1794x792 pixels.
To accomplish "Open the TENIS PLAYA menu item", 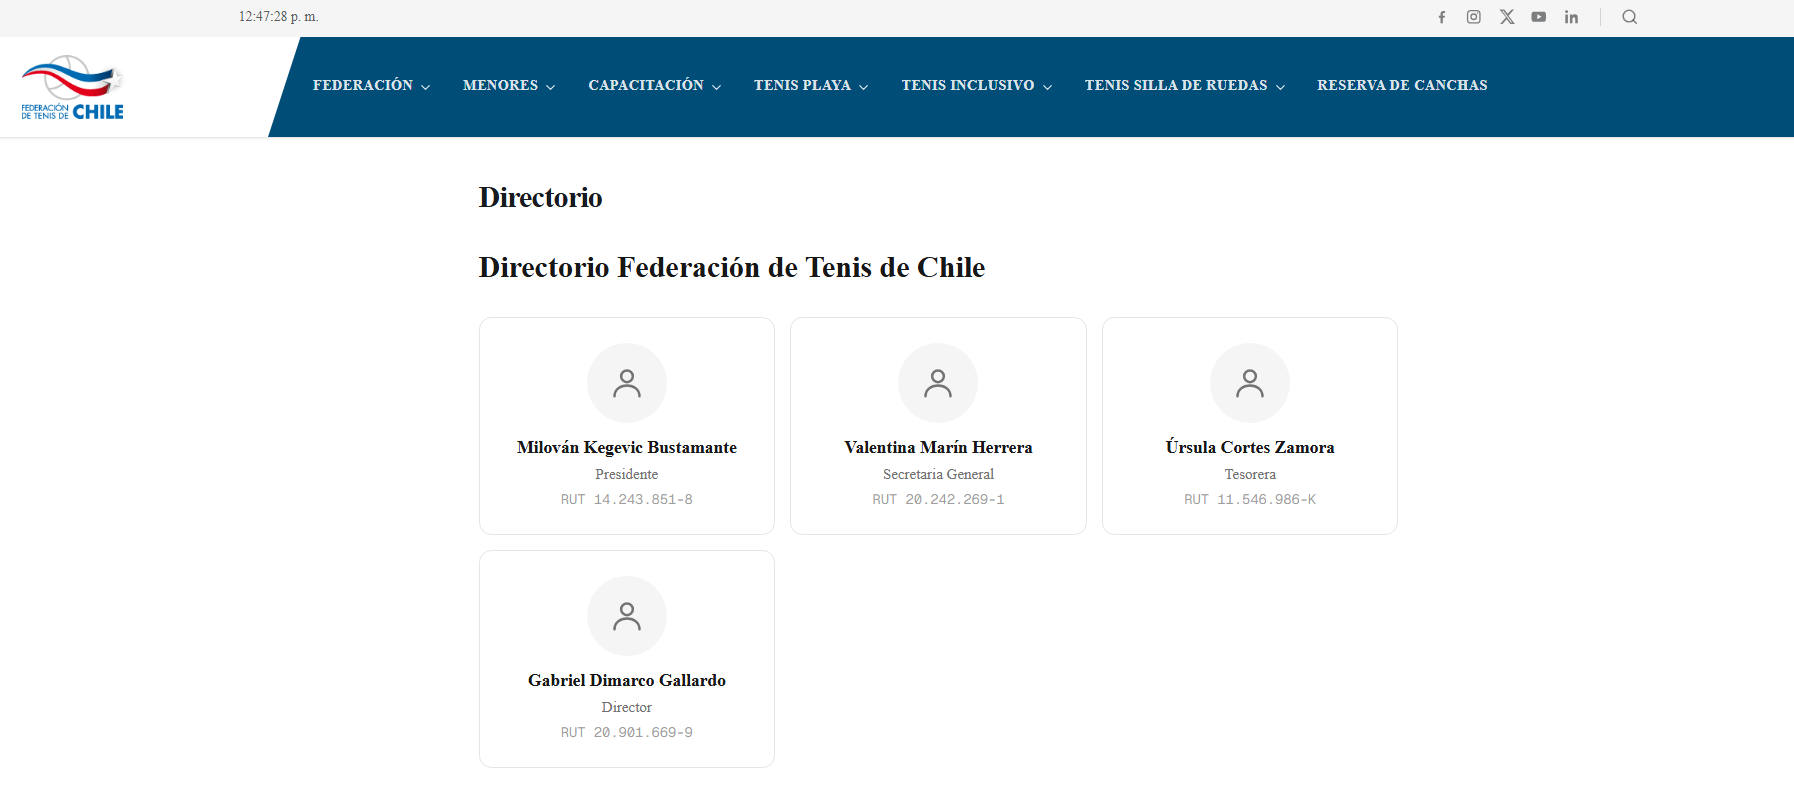I will click(802, 86).
